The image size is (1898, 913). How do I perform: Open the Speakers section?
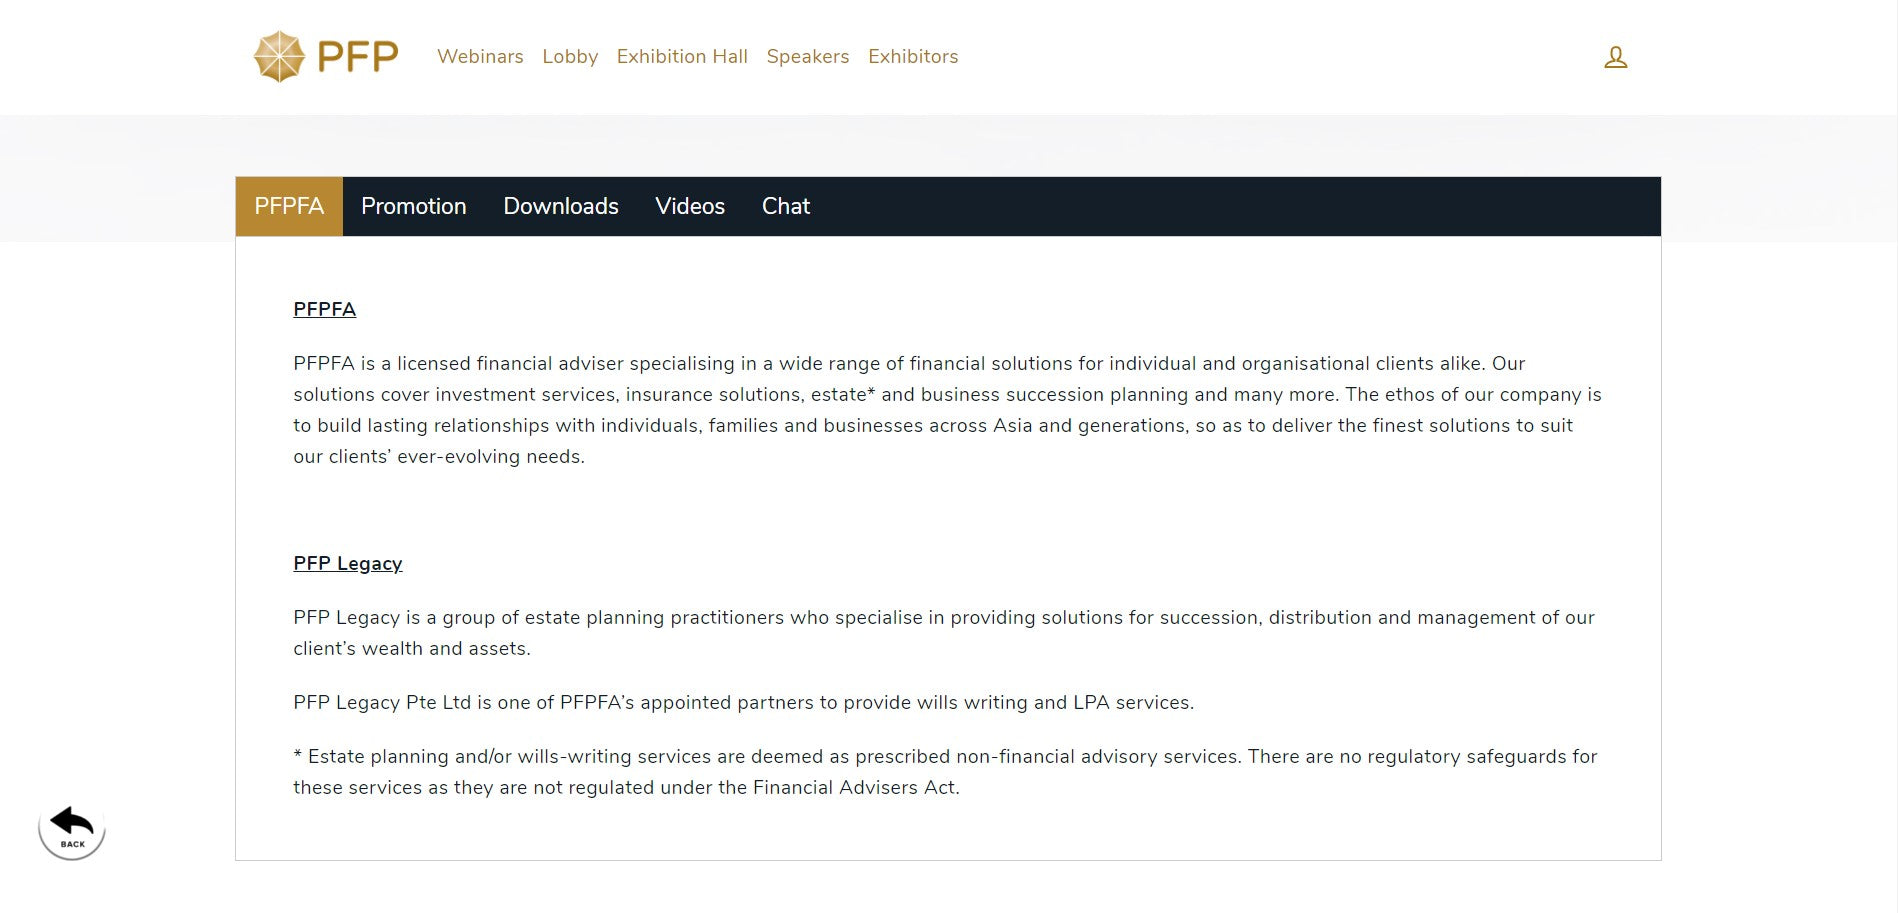click(808, 57)
